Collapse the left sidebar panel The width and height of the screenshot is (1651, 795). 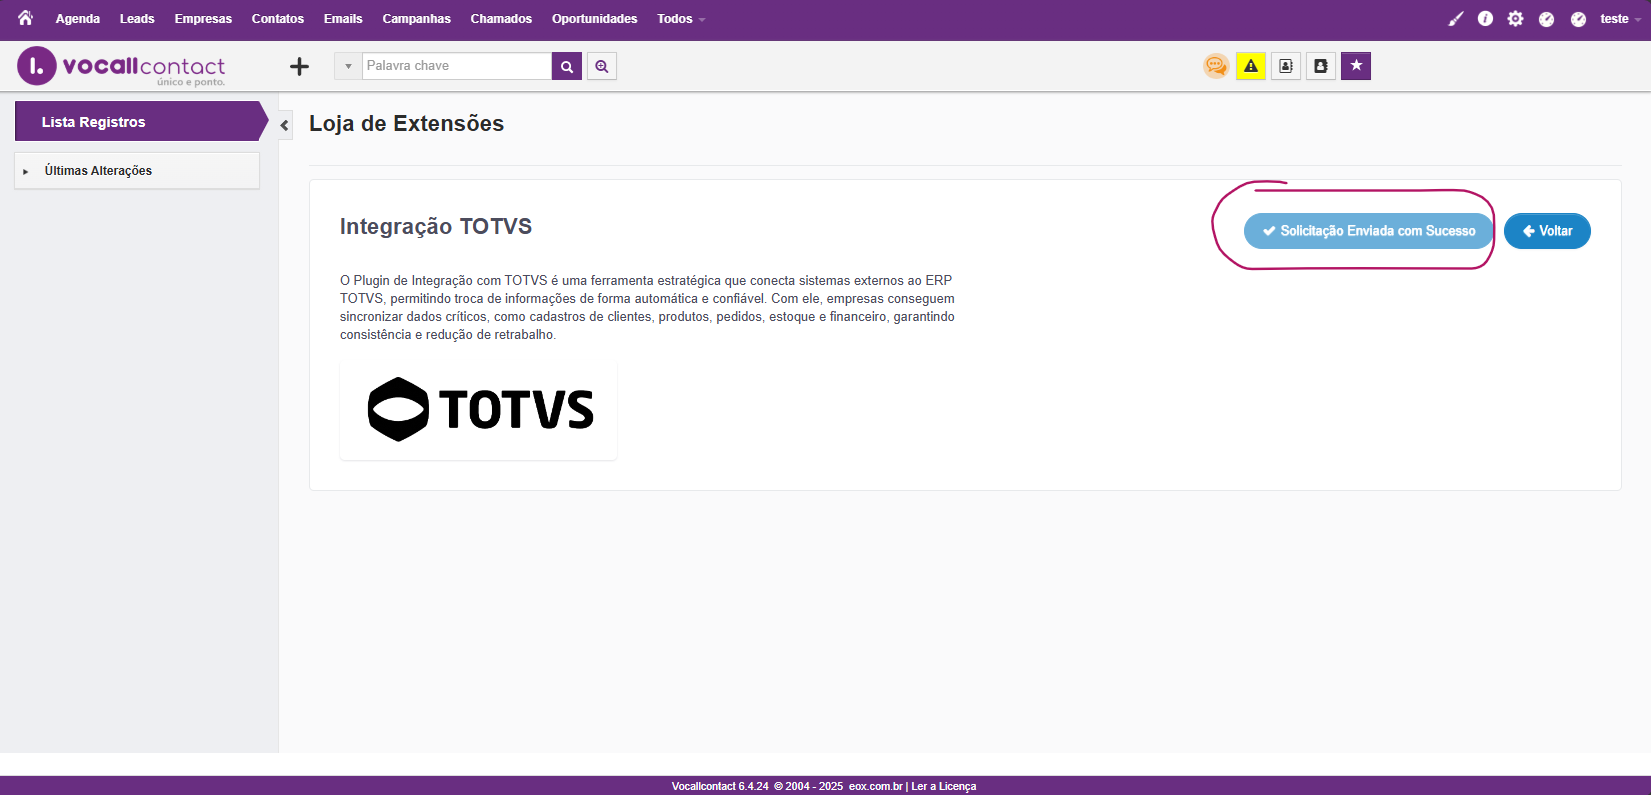point(285,125)
